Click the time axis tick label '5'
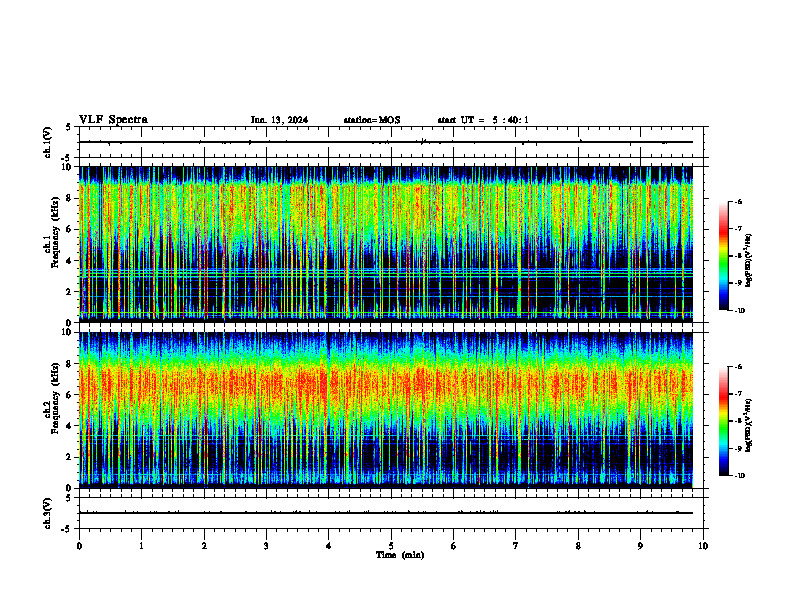 click(x=391, y=546)
